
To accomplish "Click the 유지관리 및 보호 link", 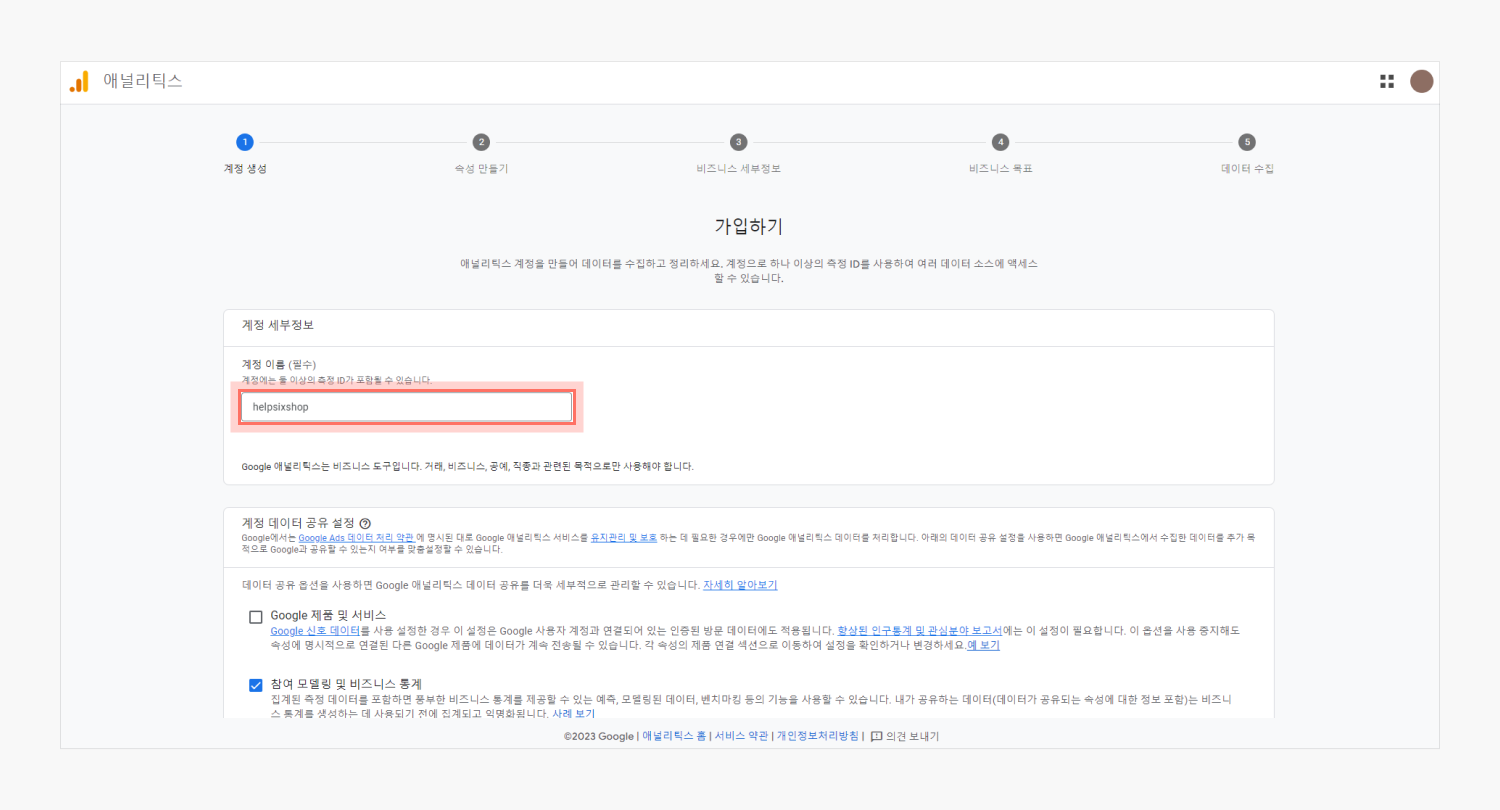I will 624,538.
